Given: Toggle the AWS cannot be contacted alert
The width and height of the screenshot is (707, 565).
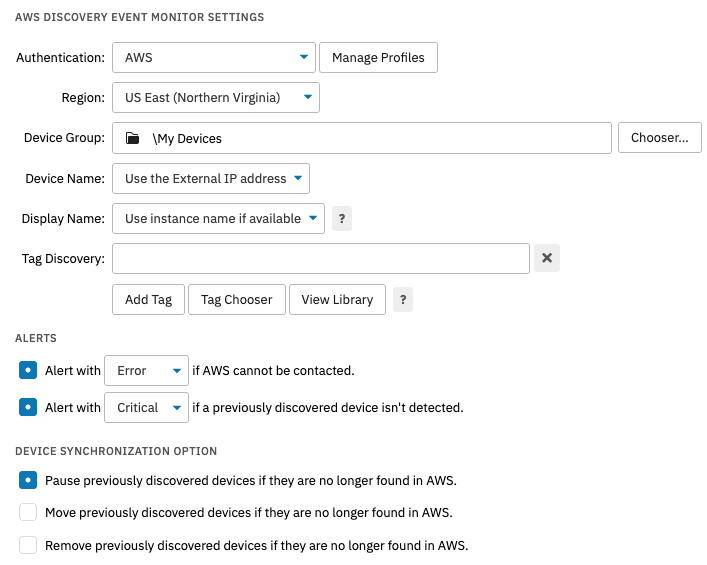Looking at the screenshot, I should [x=28, y=370].
